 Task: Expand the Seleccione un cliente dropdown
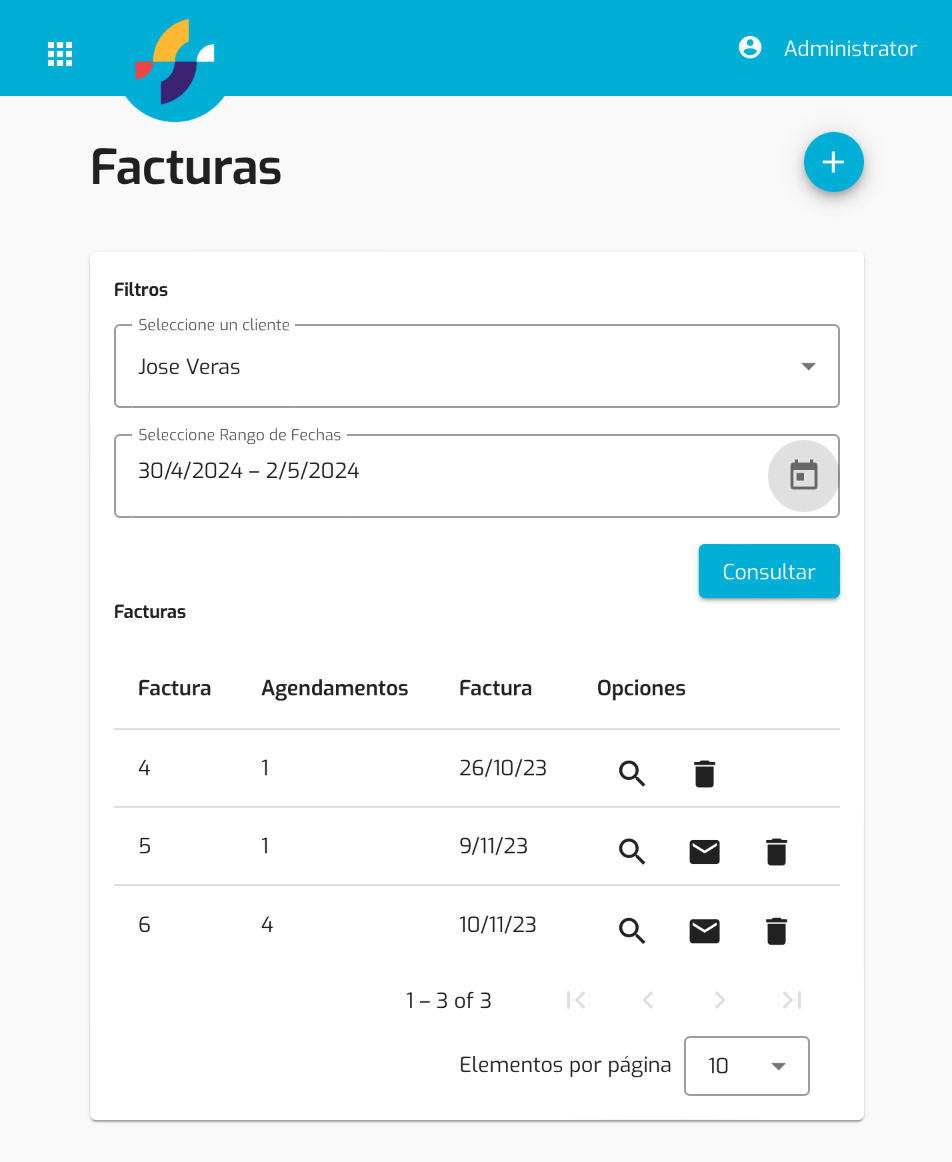tap(476, 366)
